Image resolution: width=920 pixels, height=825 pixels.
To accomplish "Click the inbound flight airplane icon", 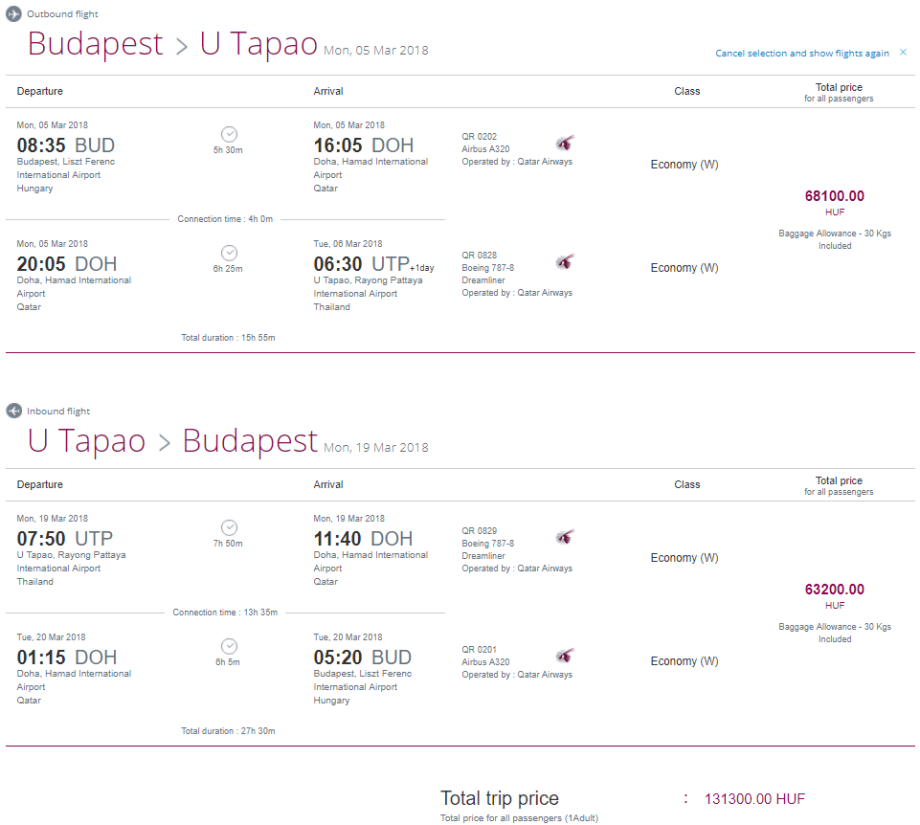I will pos(14,411).
